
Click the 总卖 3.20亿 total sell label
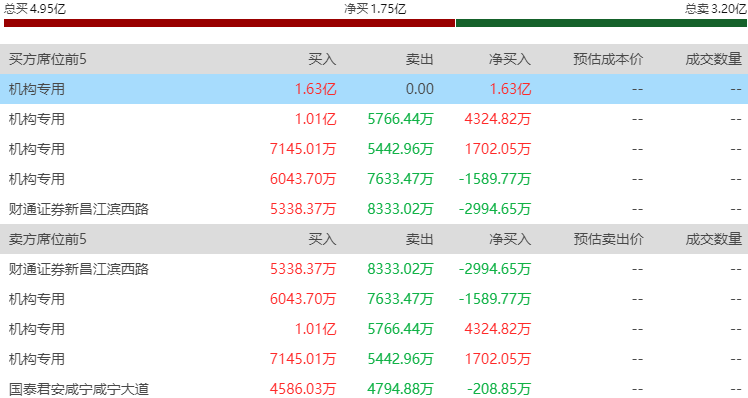[x=716, y=8]
